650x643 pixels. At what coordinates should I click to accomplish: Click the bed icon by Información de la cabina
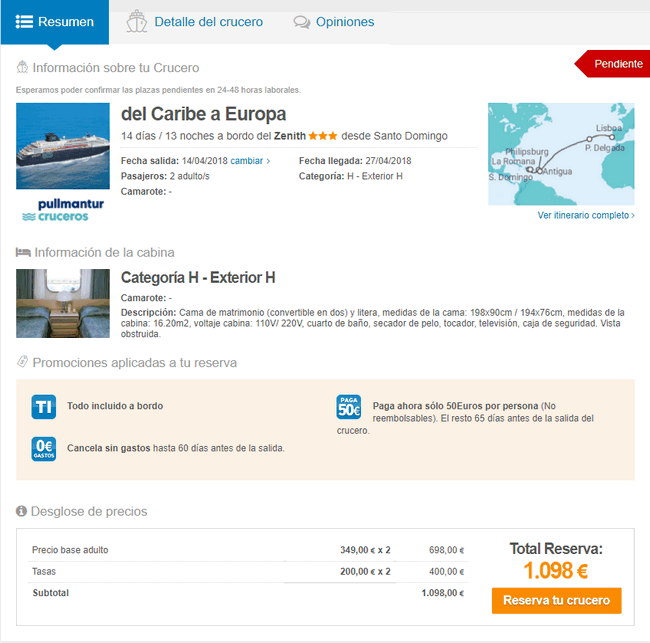click(x=22, y=253)
